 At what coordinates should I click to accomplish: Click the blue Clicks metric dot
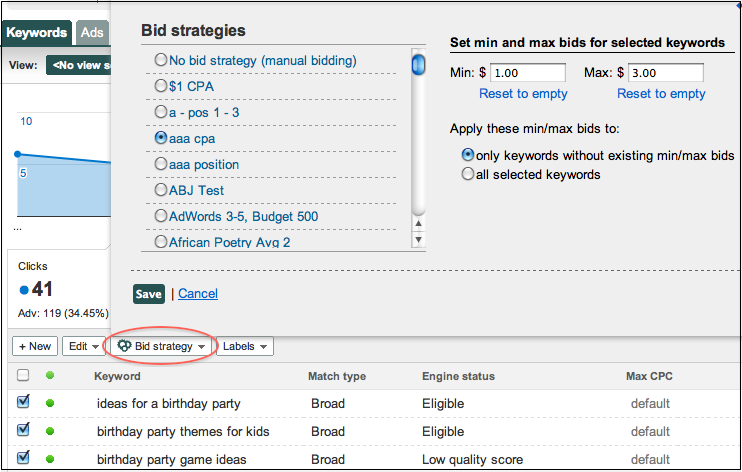tap(24, 290)
